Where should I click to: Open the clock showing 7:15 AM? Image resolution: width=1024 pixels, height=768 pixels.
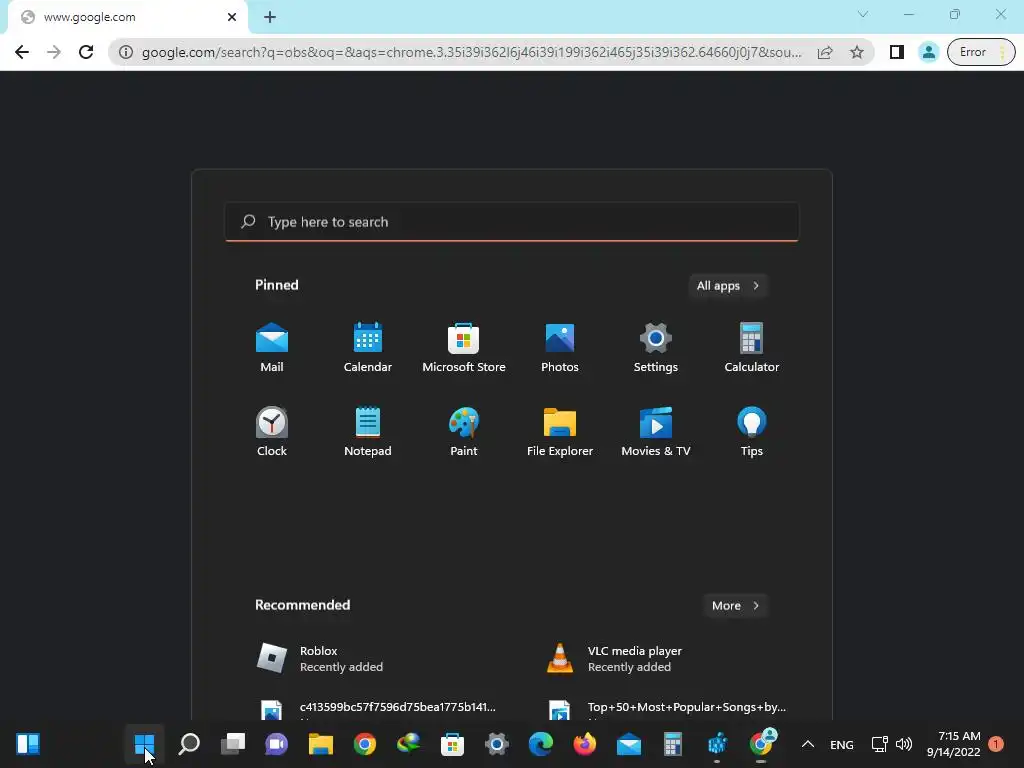[x=953, y=744]
